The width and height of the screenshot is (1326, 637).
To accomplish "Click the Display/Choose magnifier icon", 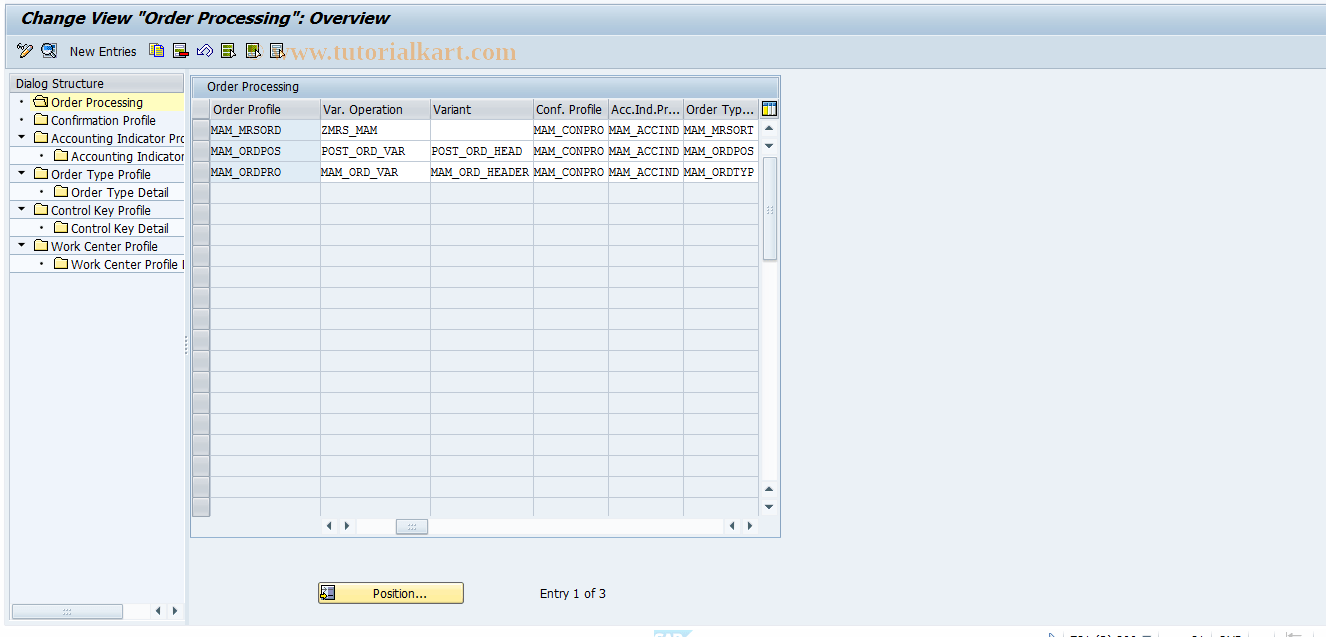I will pyautogui.click(x=48, y=50).
